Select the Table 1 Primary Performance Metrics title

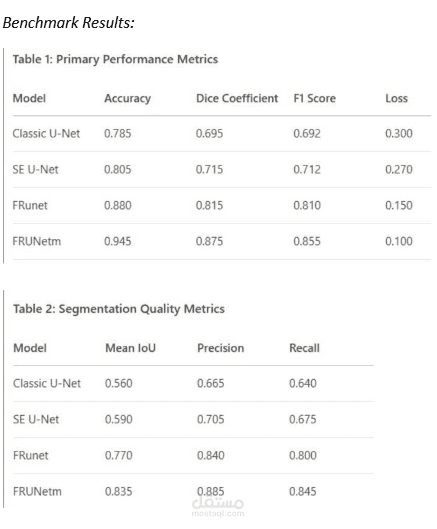tap(115, 59)
